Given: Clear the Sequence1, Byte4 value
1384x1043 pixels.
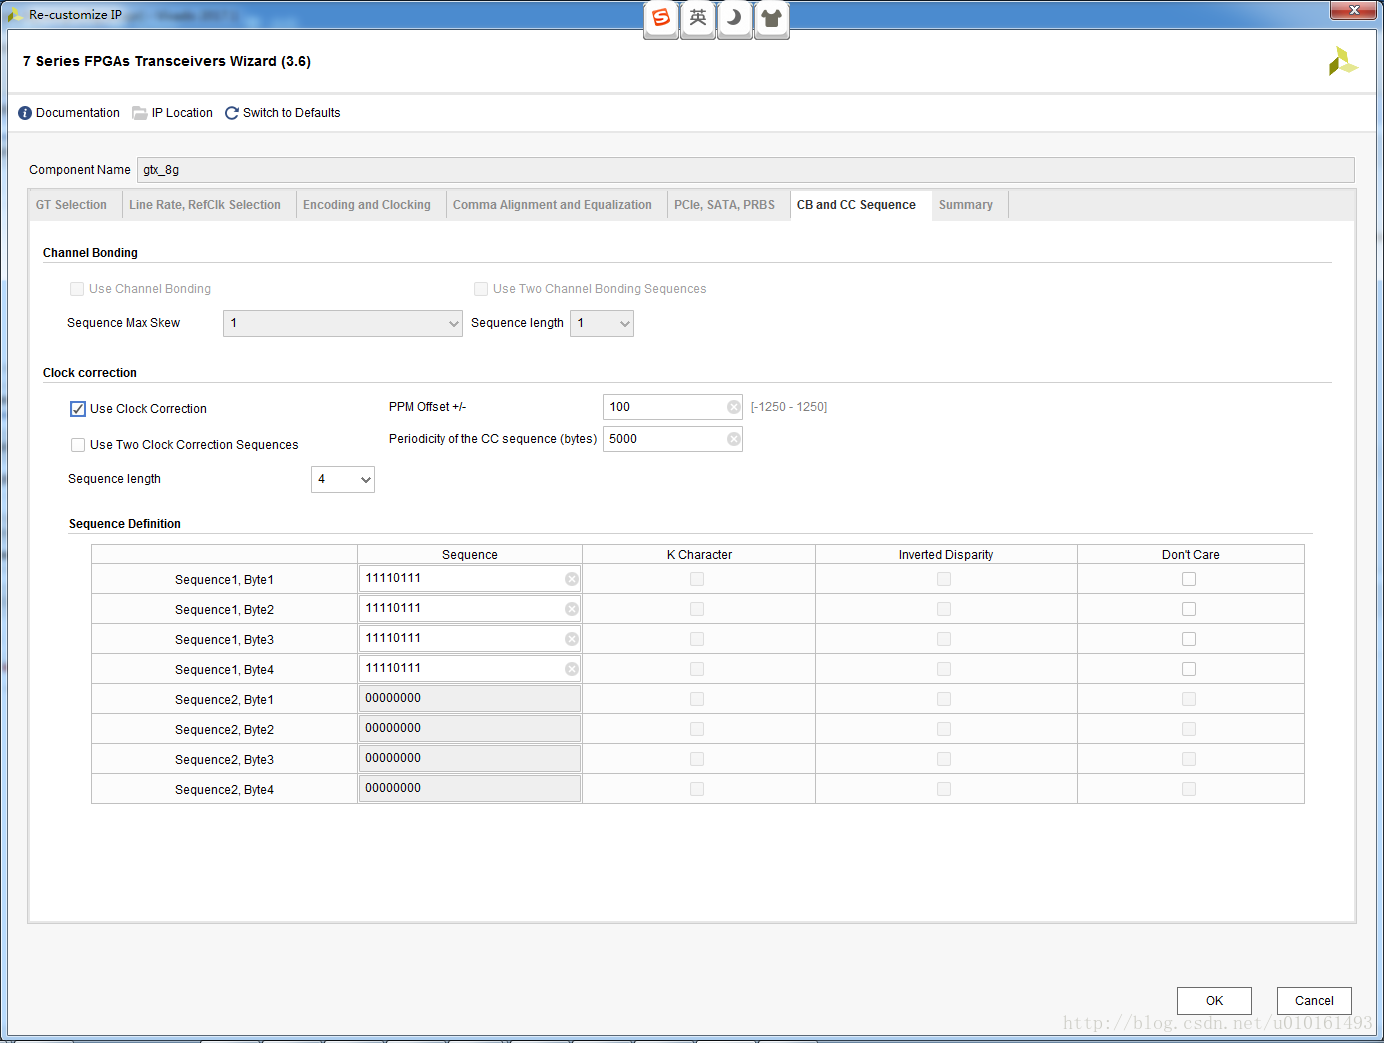Looking at the screenshot, I should click(x=572, y=669).
